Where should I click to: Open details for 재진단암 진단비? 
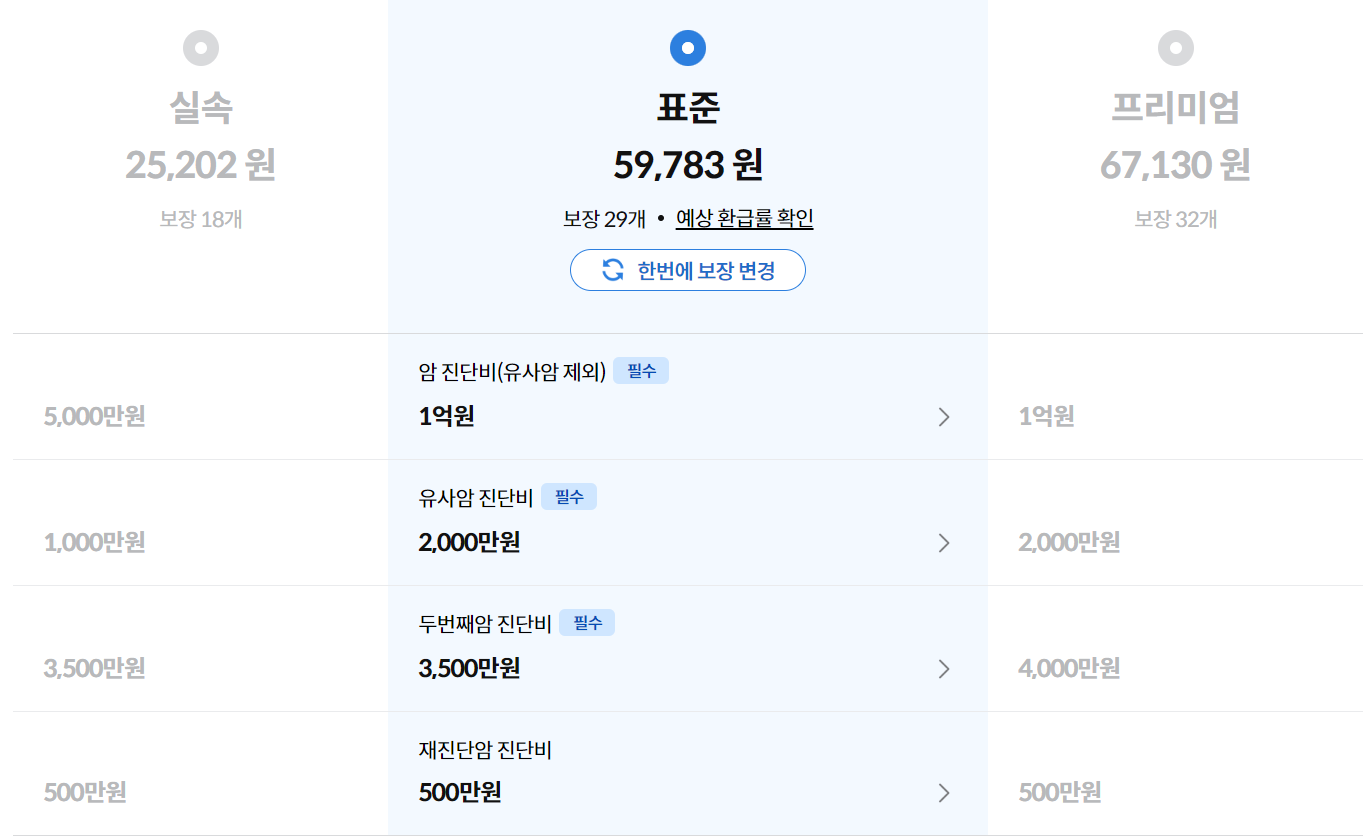pos(943,792)
